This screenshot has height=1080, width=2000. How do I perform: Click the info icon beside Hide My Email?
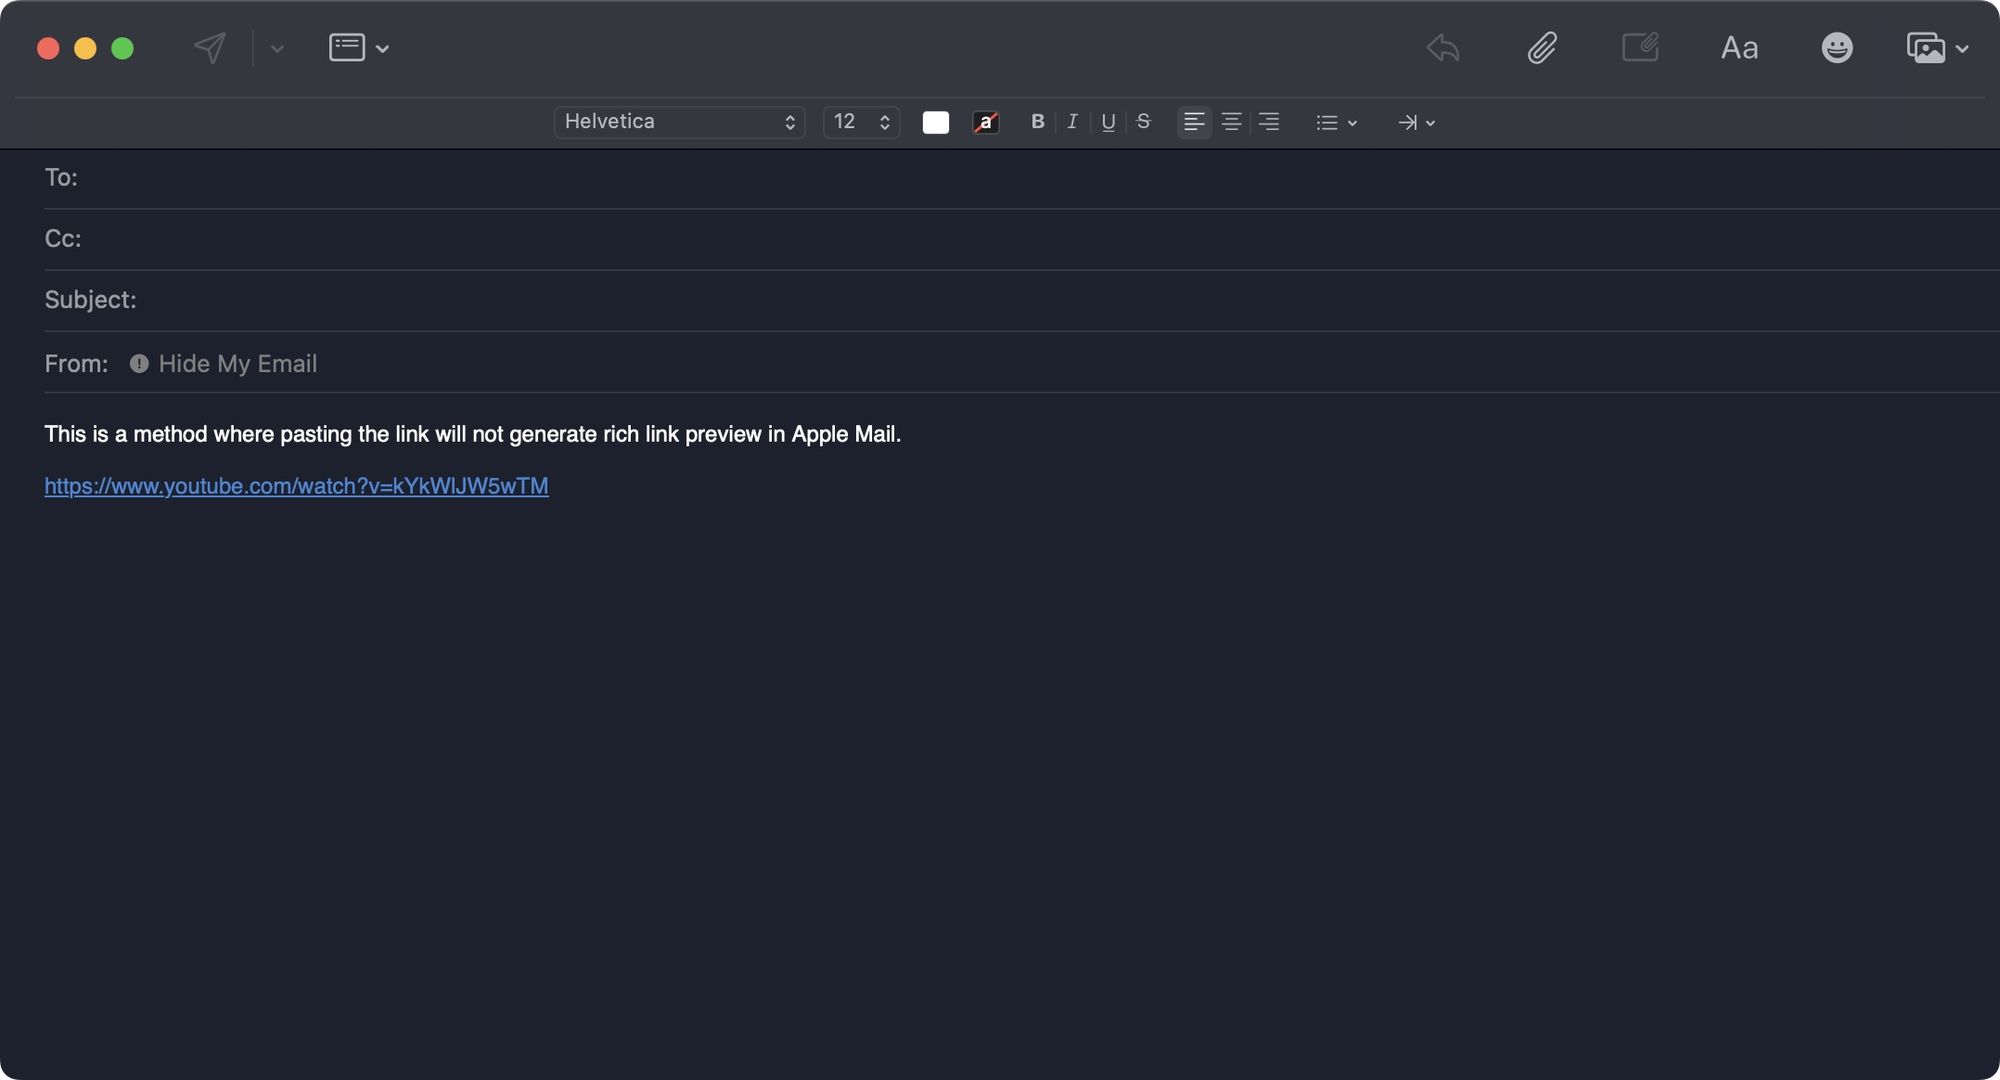[x=139, y=364]
